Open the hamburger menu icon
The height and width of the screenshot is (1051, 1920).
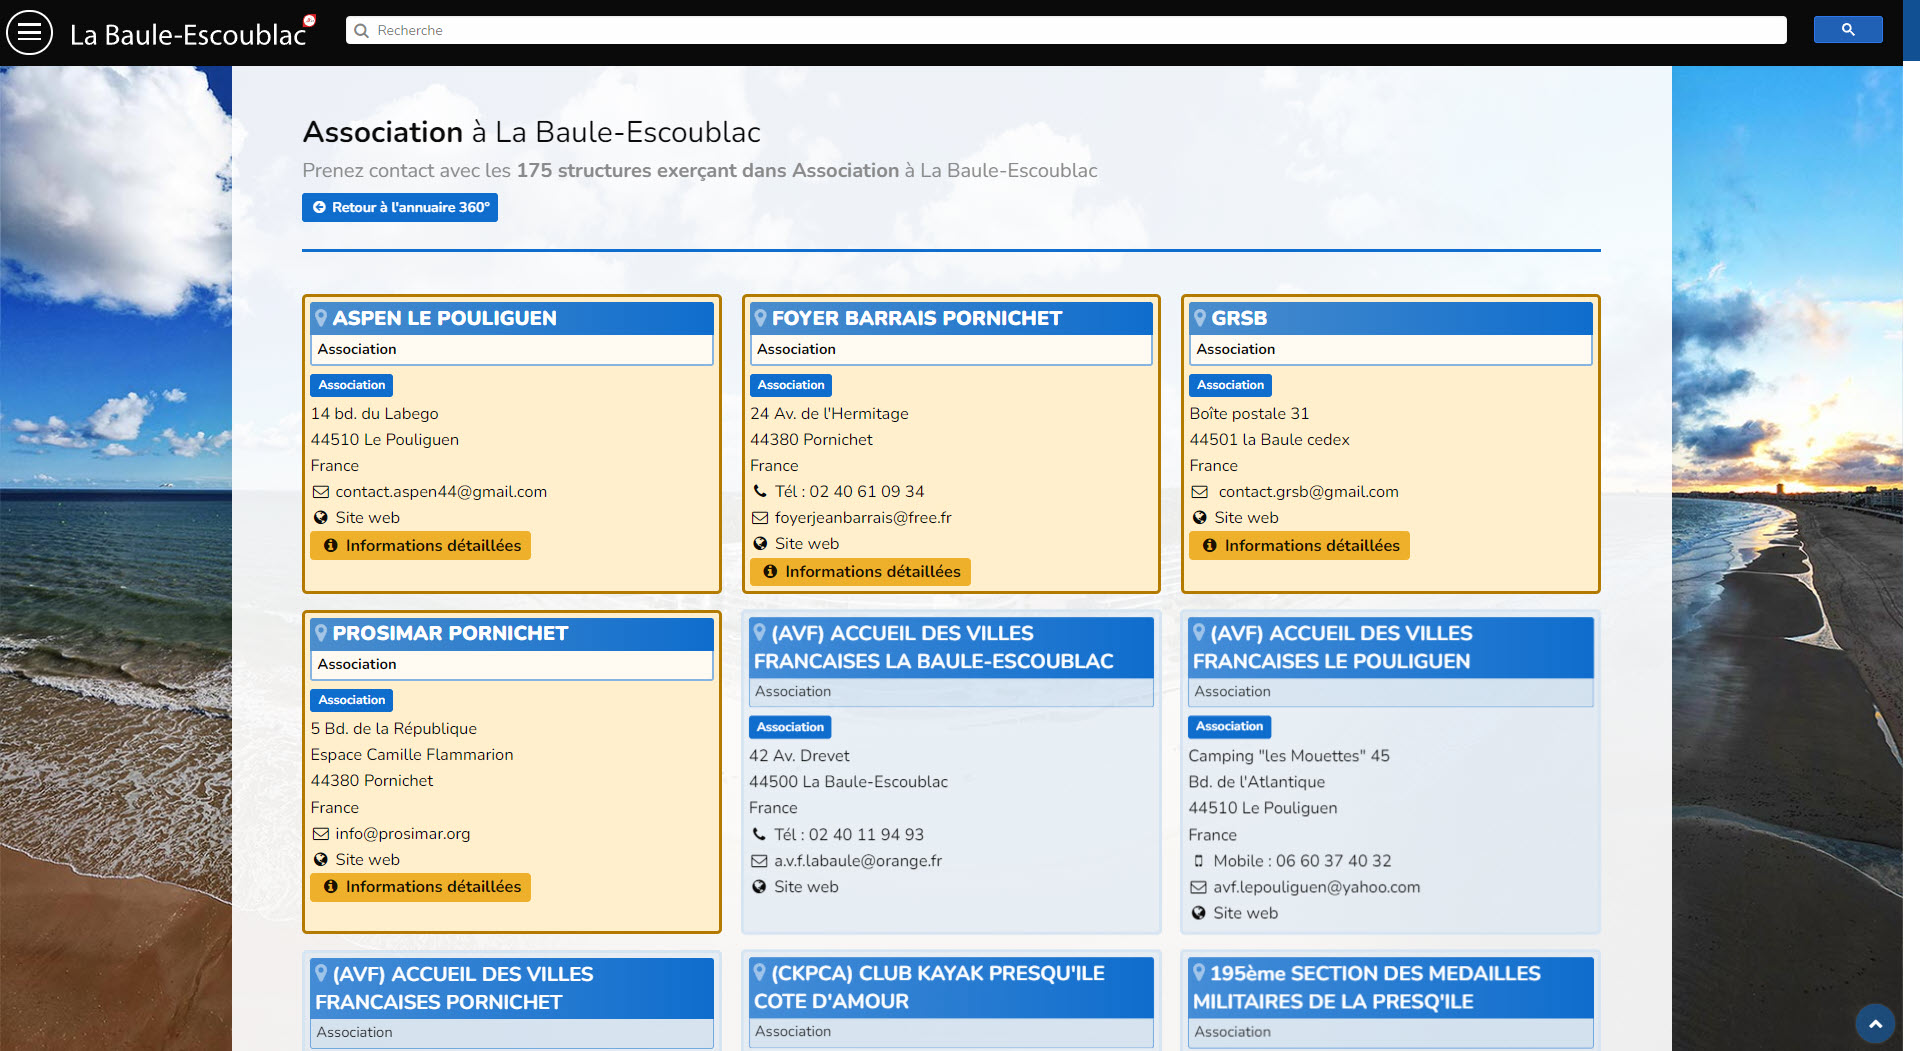click(x=30, y=33)
